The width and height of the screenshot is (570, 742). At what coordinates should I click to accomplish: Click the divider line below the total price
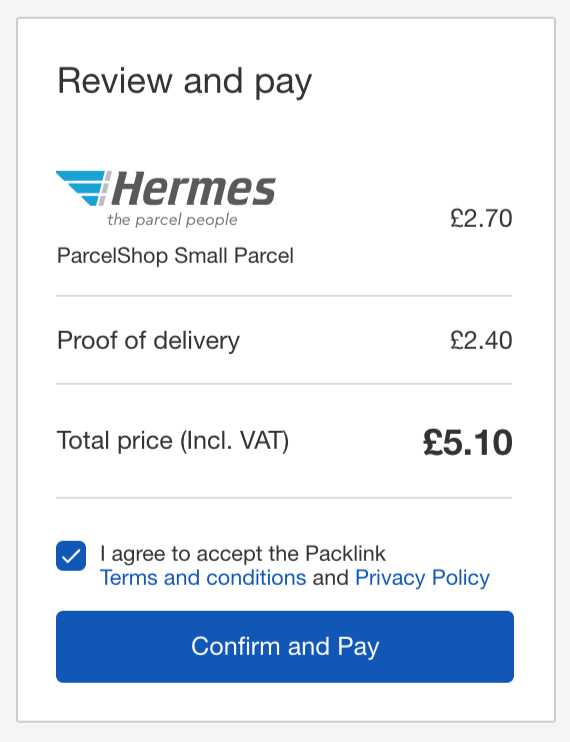click(284, 498)
